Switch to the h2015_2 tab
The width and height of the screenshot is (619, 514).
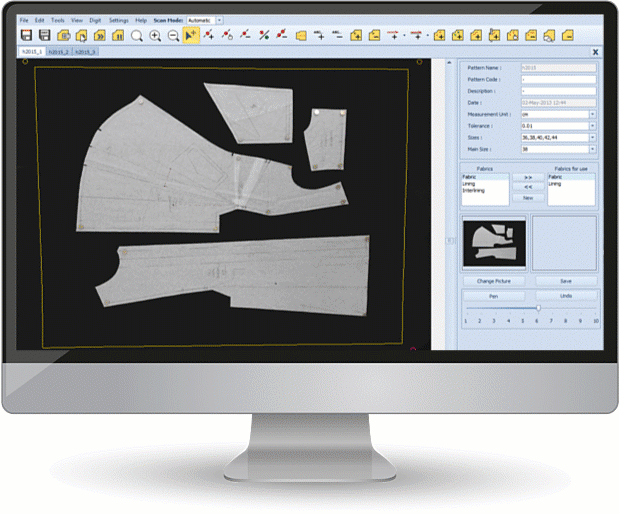(59, 51)
